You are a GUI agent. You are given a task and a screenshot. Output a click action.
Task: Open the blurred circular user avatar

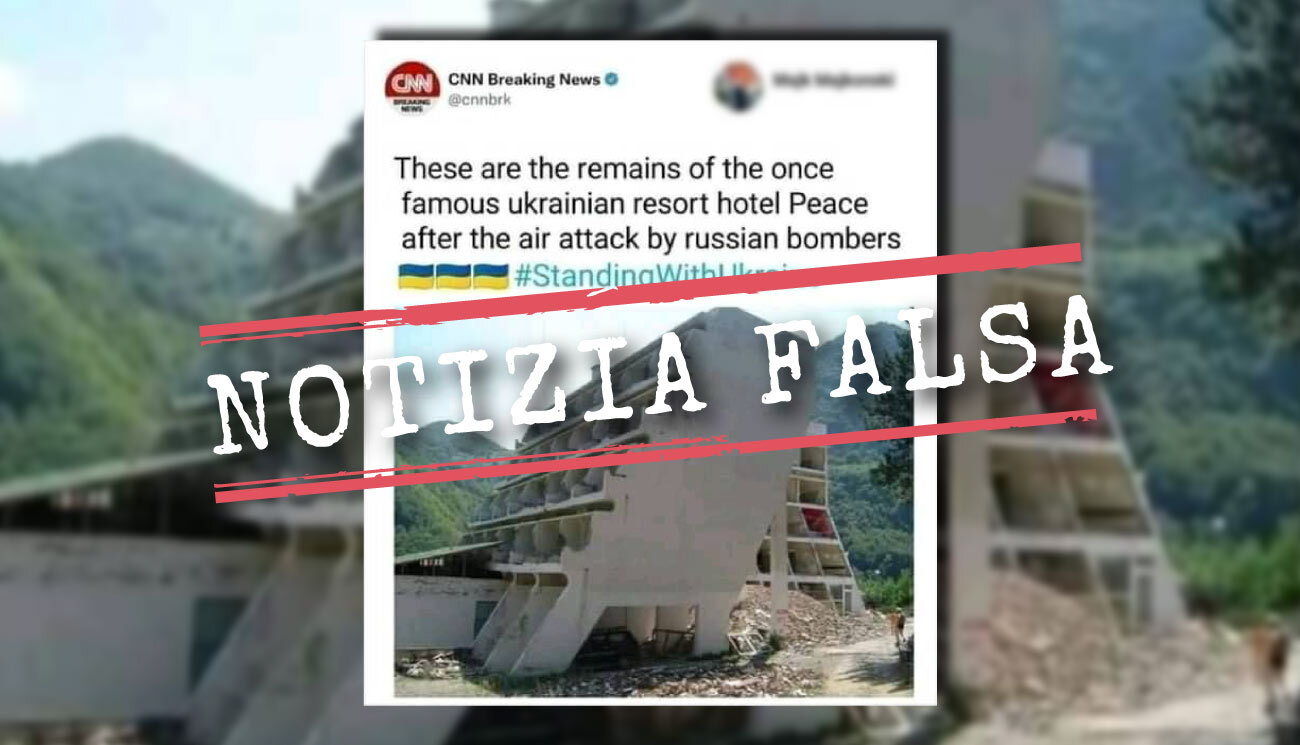738,86
